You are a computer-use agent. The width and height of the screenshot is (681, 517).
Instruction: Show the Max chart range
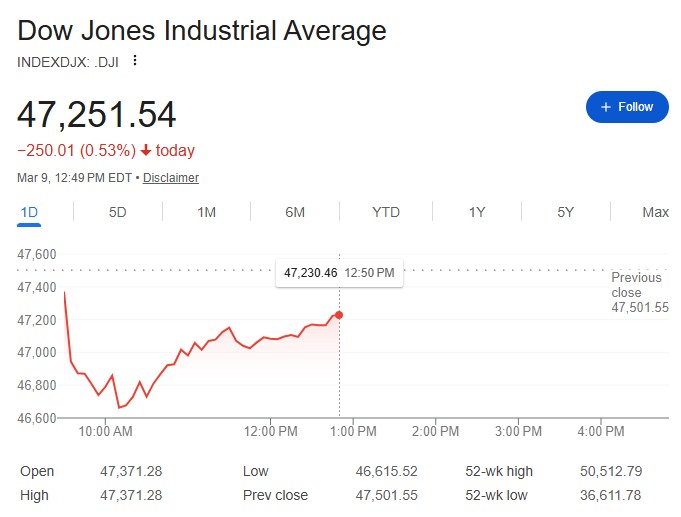(x=655, y=212)
